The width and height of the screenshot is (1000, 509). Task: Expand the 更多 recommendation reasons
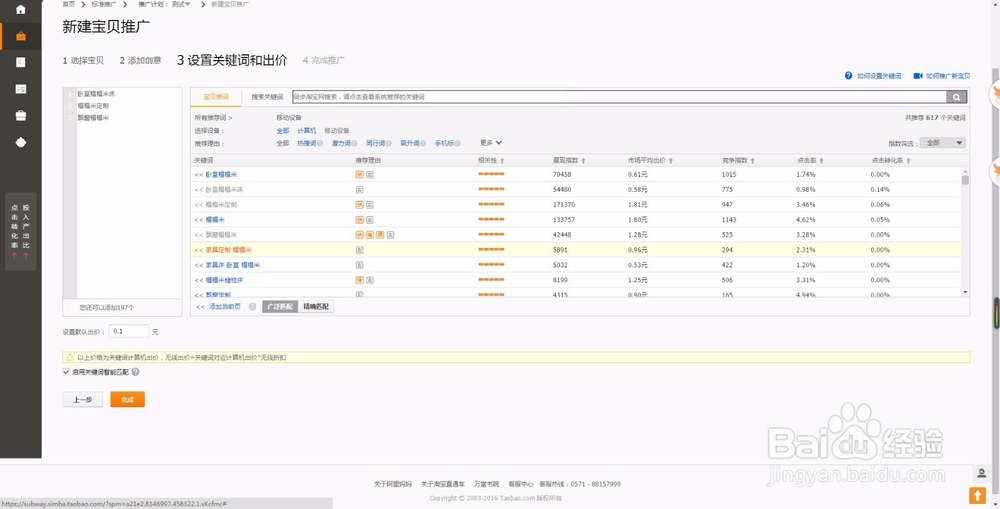pos(491,143)
